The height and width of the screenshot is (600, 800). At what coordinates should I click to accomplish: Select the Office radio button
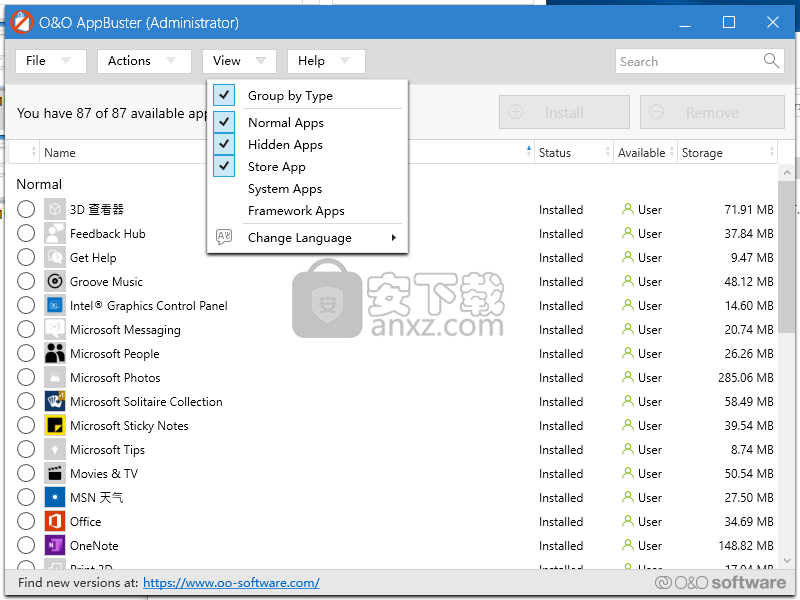(x=26, y=521)
